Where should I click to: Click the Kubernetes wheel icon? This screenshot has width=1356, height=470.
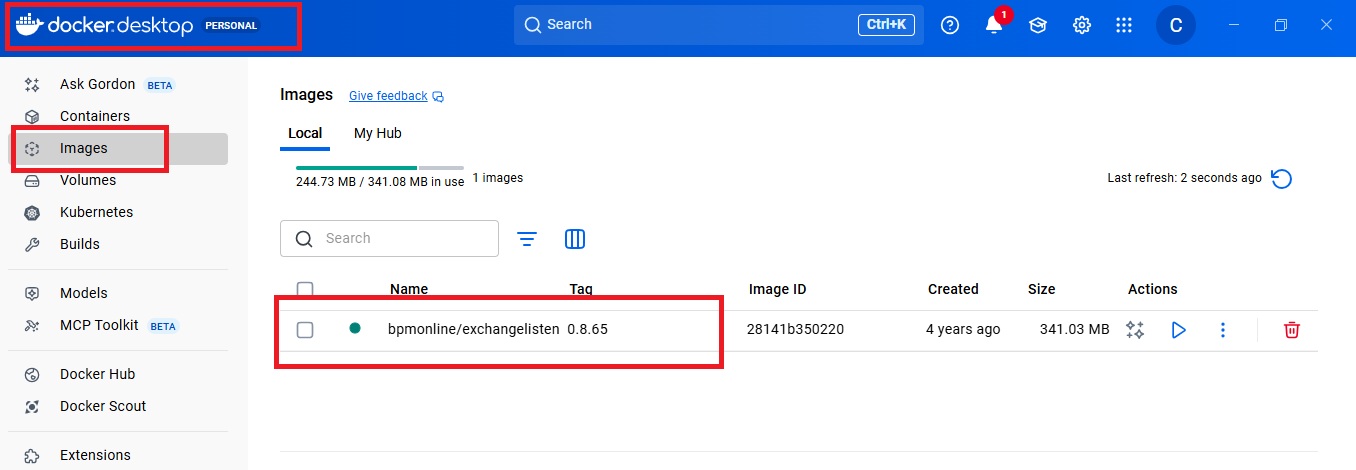(32, 213)
